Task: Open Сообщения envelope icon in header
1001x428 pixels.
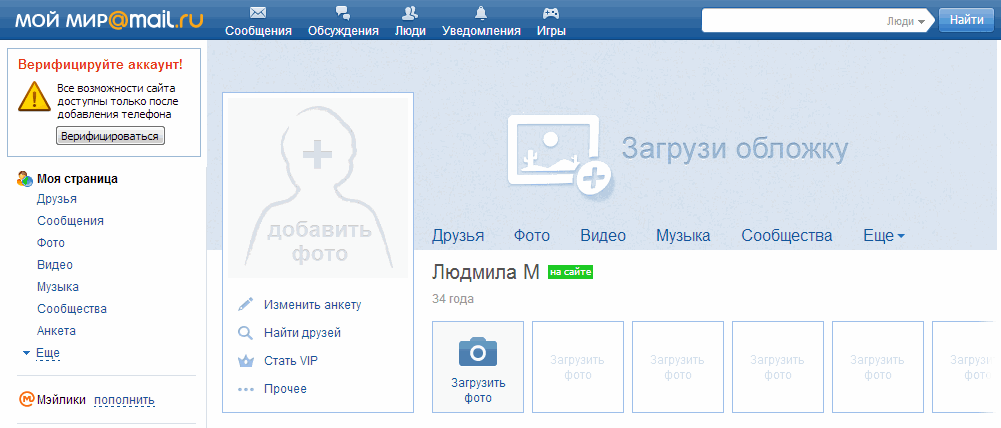Action: (258, 12)
